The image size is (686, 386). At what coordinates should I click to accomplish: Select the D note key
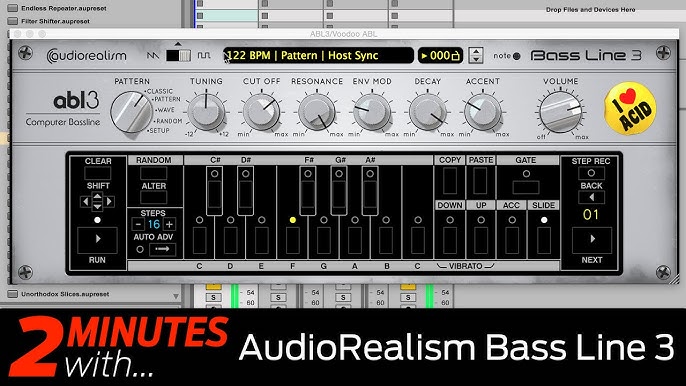click(x=230, y=240)
